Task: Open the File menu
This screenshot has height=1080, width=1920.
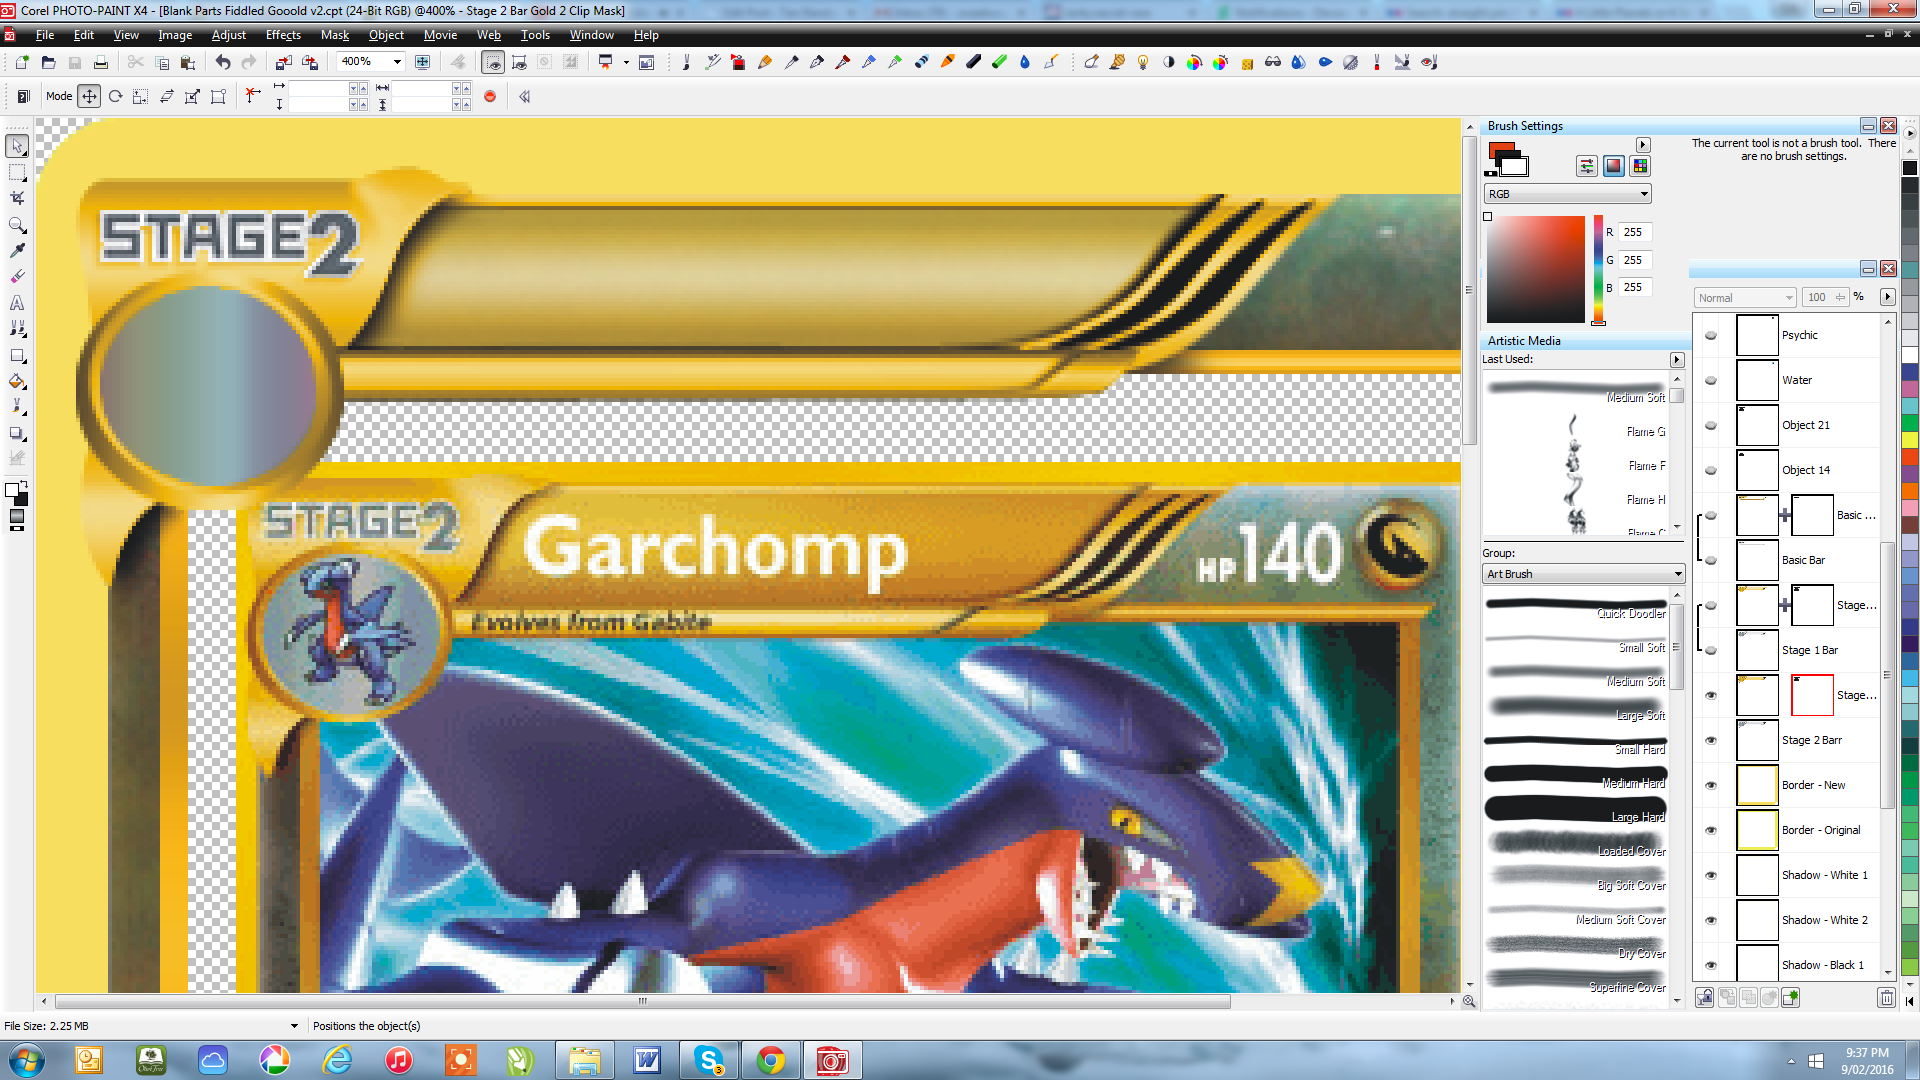Action: click(x=45, y=35)
